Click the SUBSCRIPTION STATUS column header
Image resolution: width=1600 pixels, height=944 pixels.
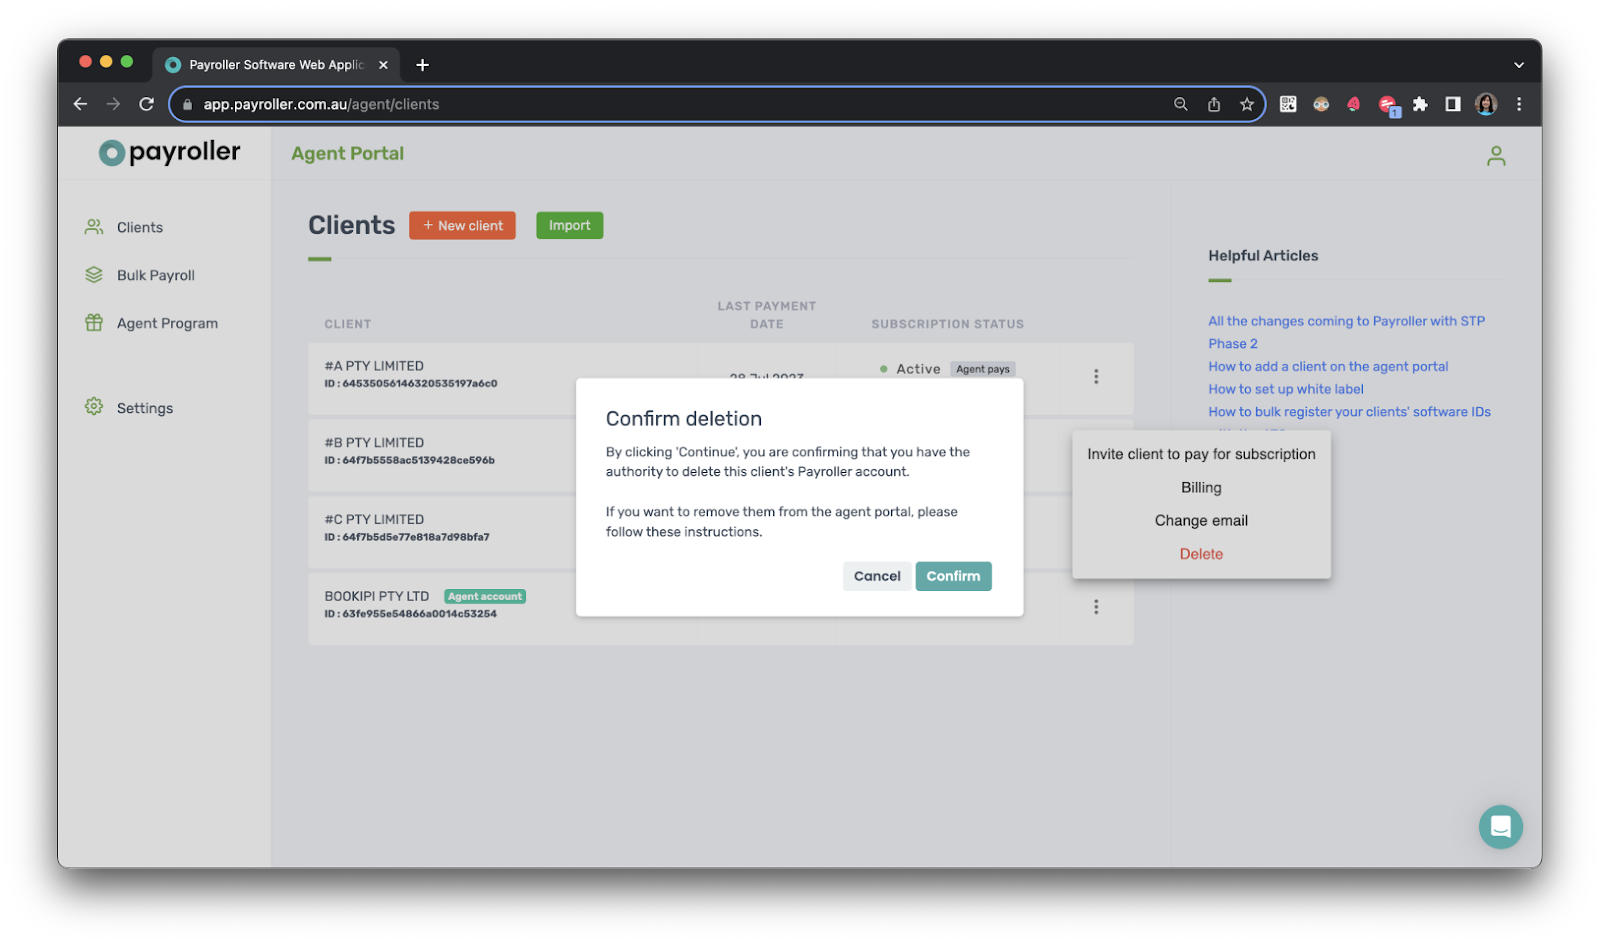[947, 324]
